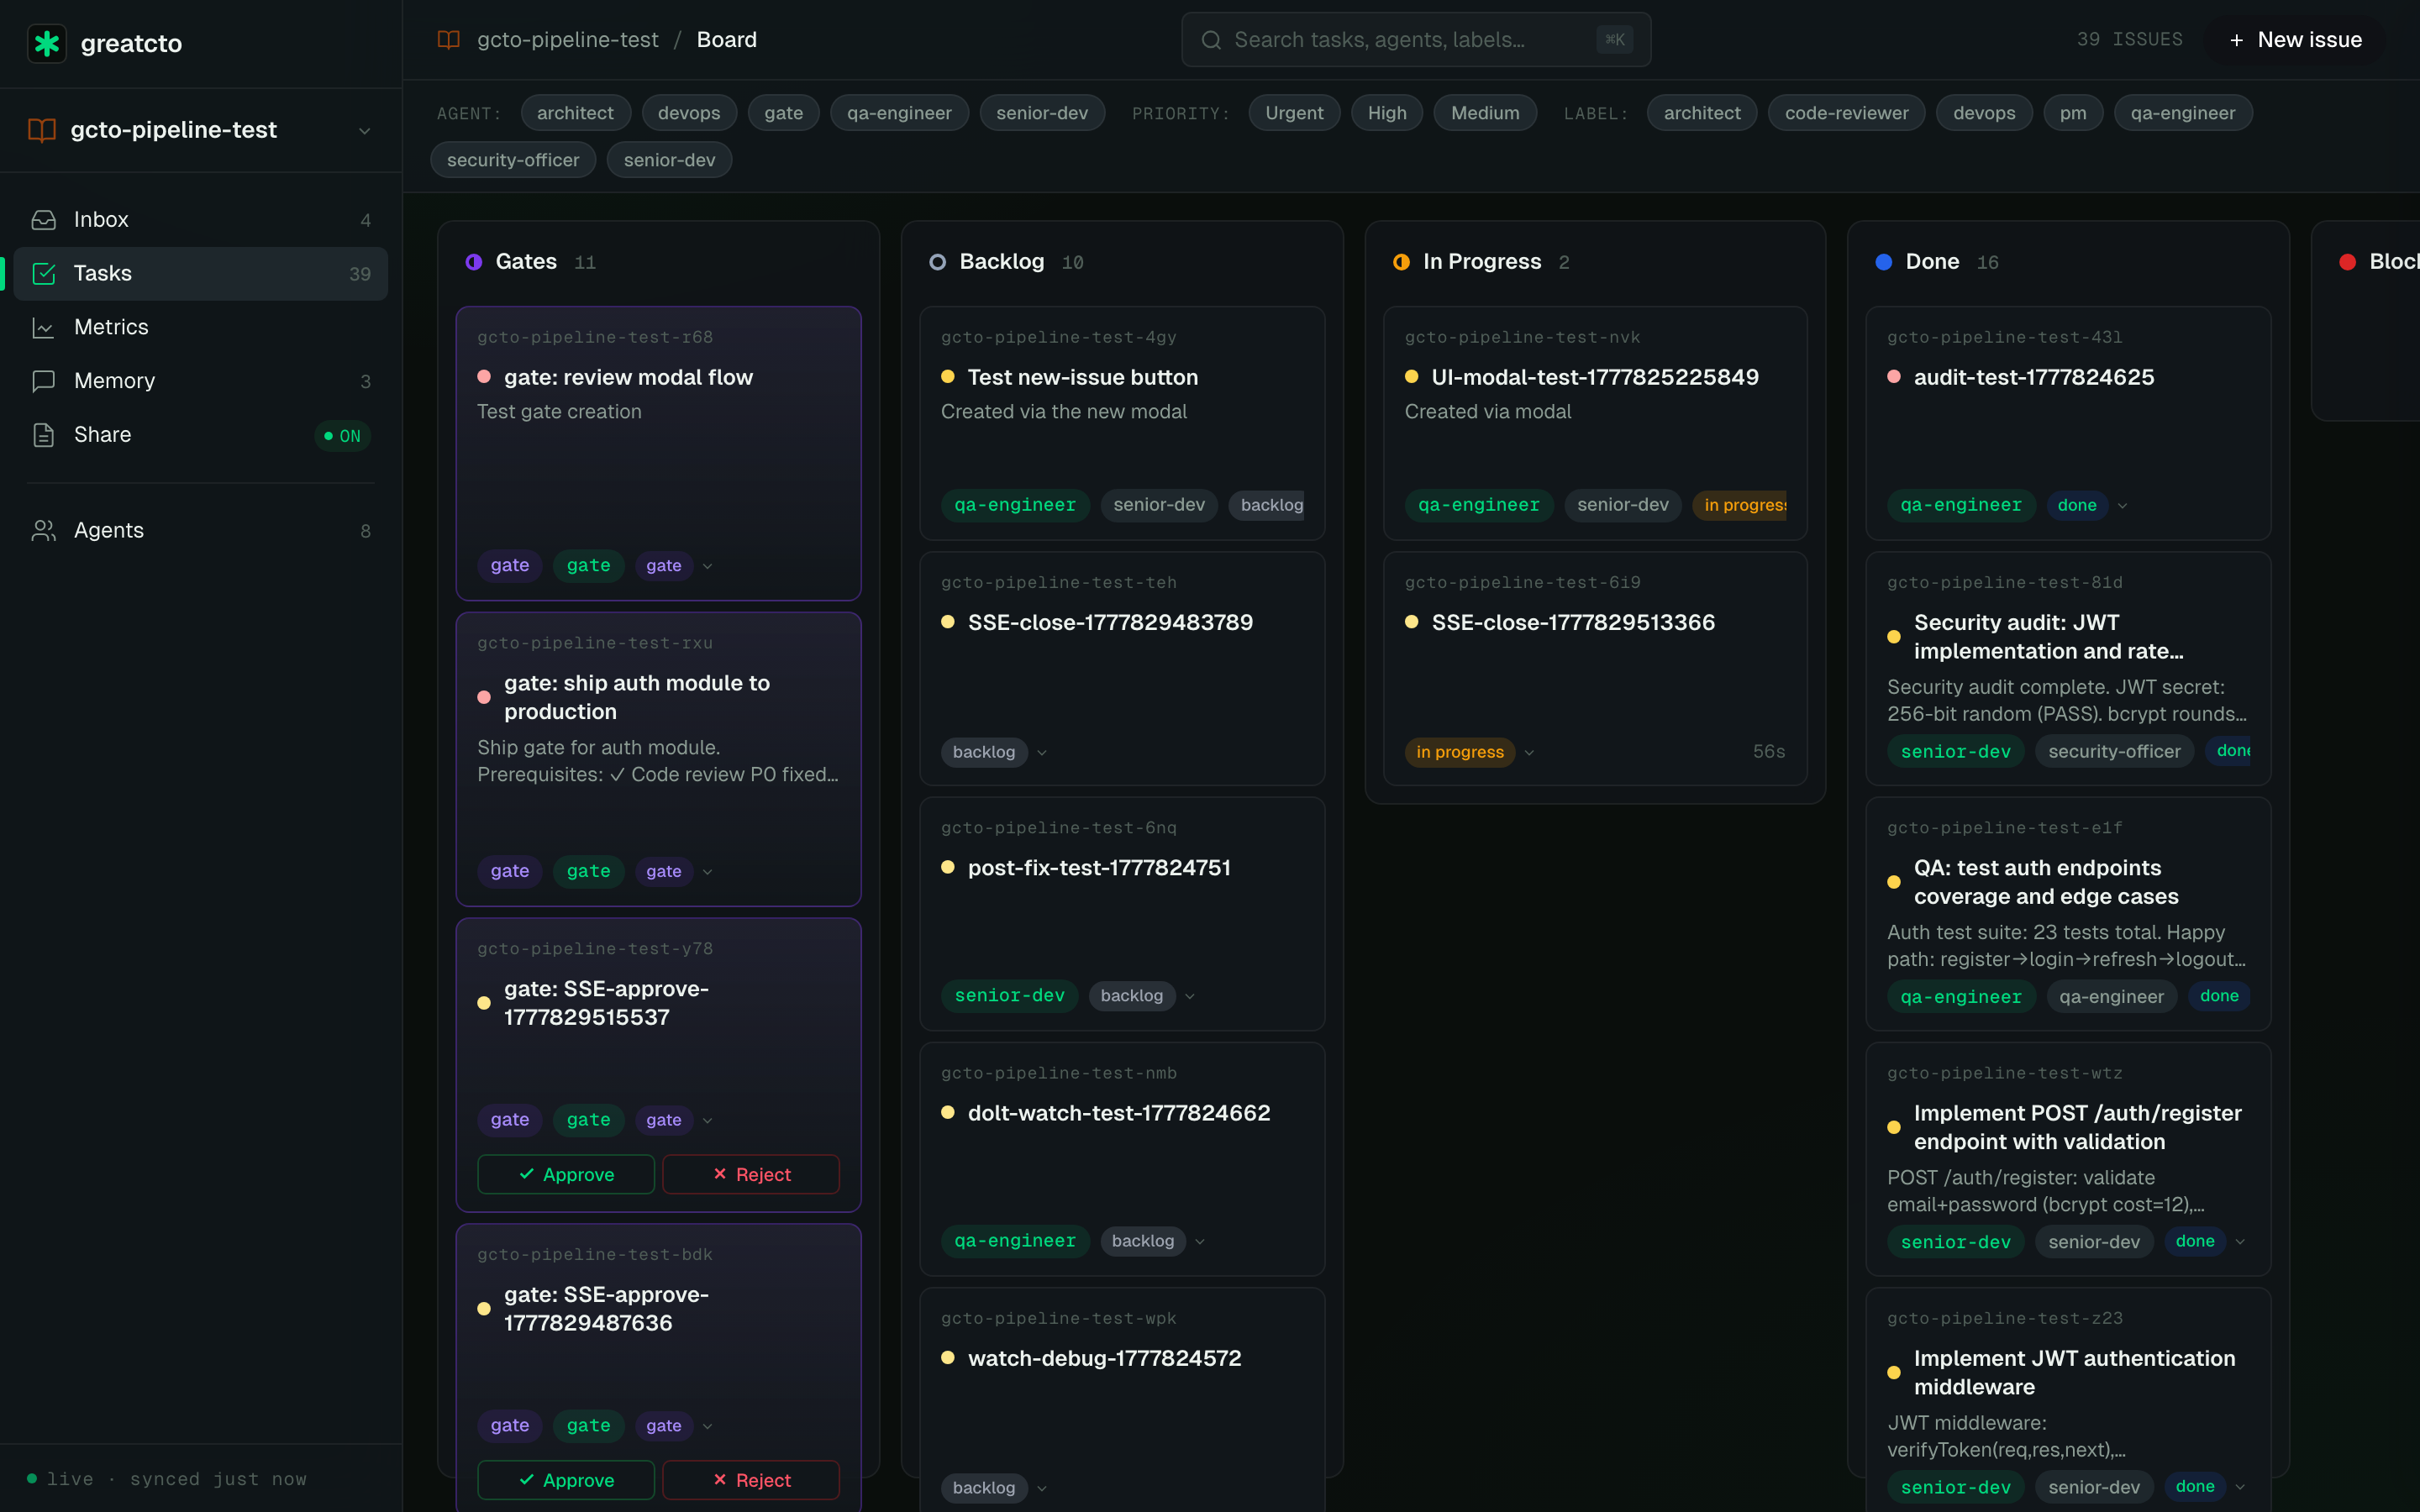Open backlog status dropdown on post-fix-test card
The height and width of the screenshot is (1512, 2420).
coord(1189,996)
